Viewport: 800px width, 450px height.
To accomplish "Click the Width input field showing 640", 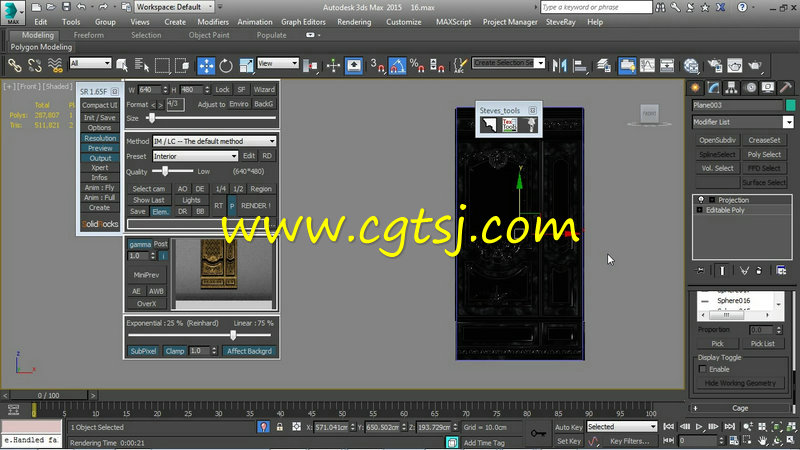I will coord(149,89).
